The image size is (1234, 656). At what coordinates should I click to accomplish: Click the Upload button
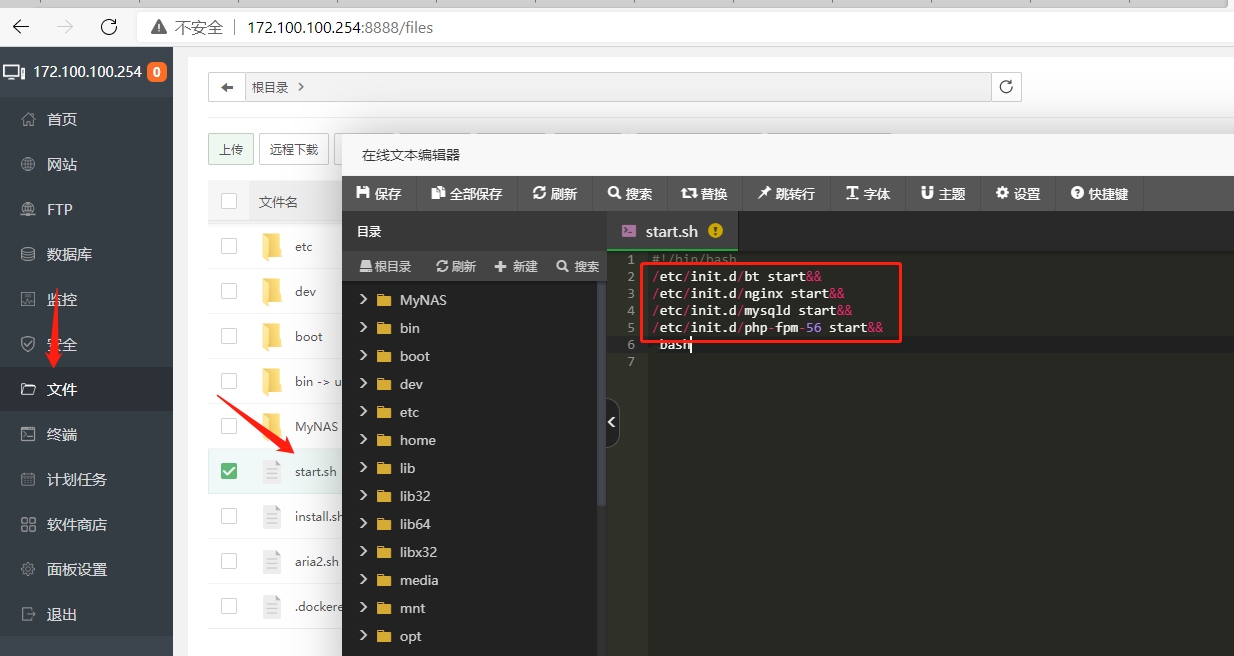[231, 149]
